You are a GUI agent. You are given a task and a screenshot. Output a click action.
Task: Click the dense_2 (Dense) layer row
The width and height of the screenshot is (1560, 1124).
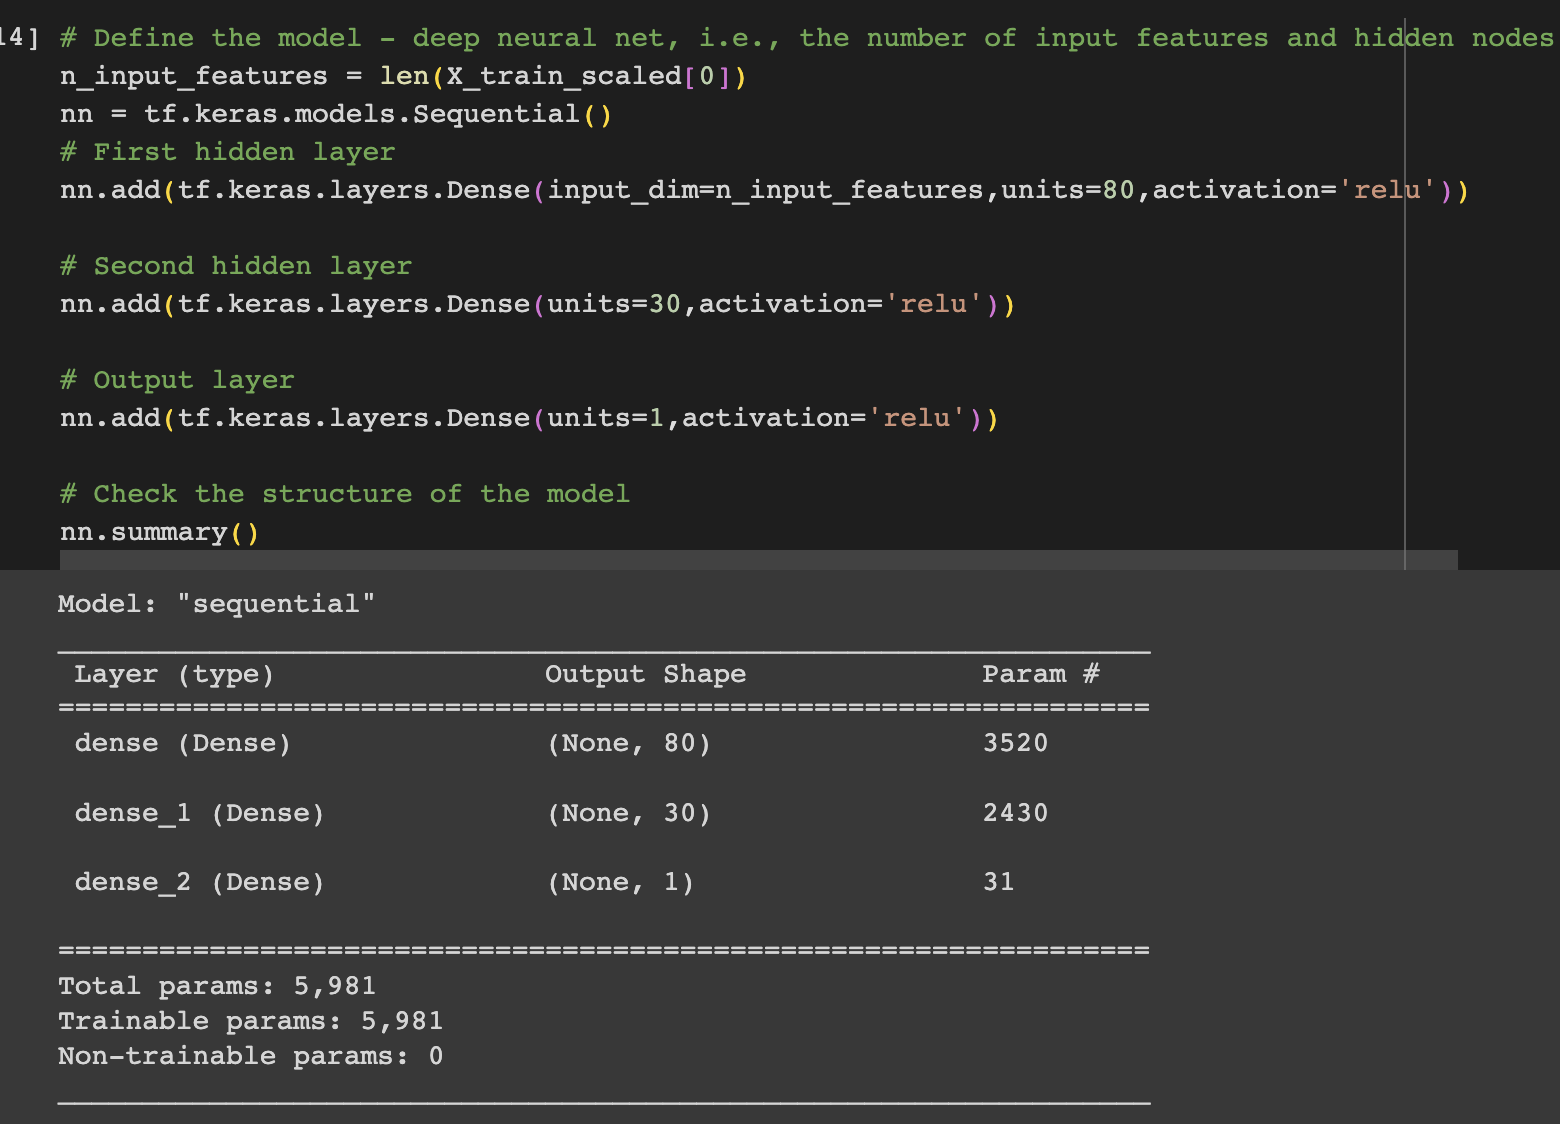tap(199, 881)
